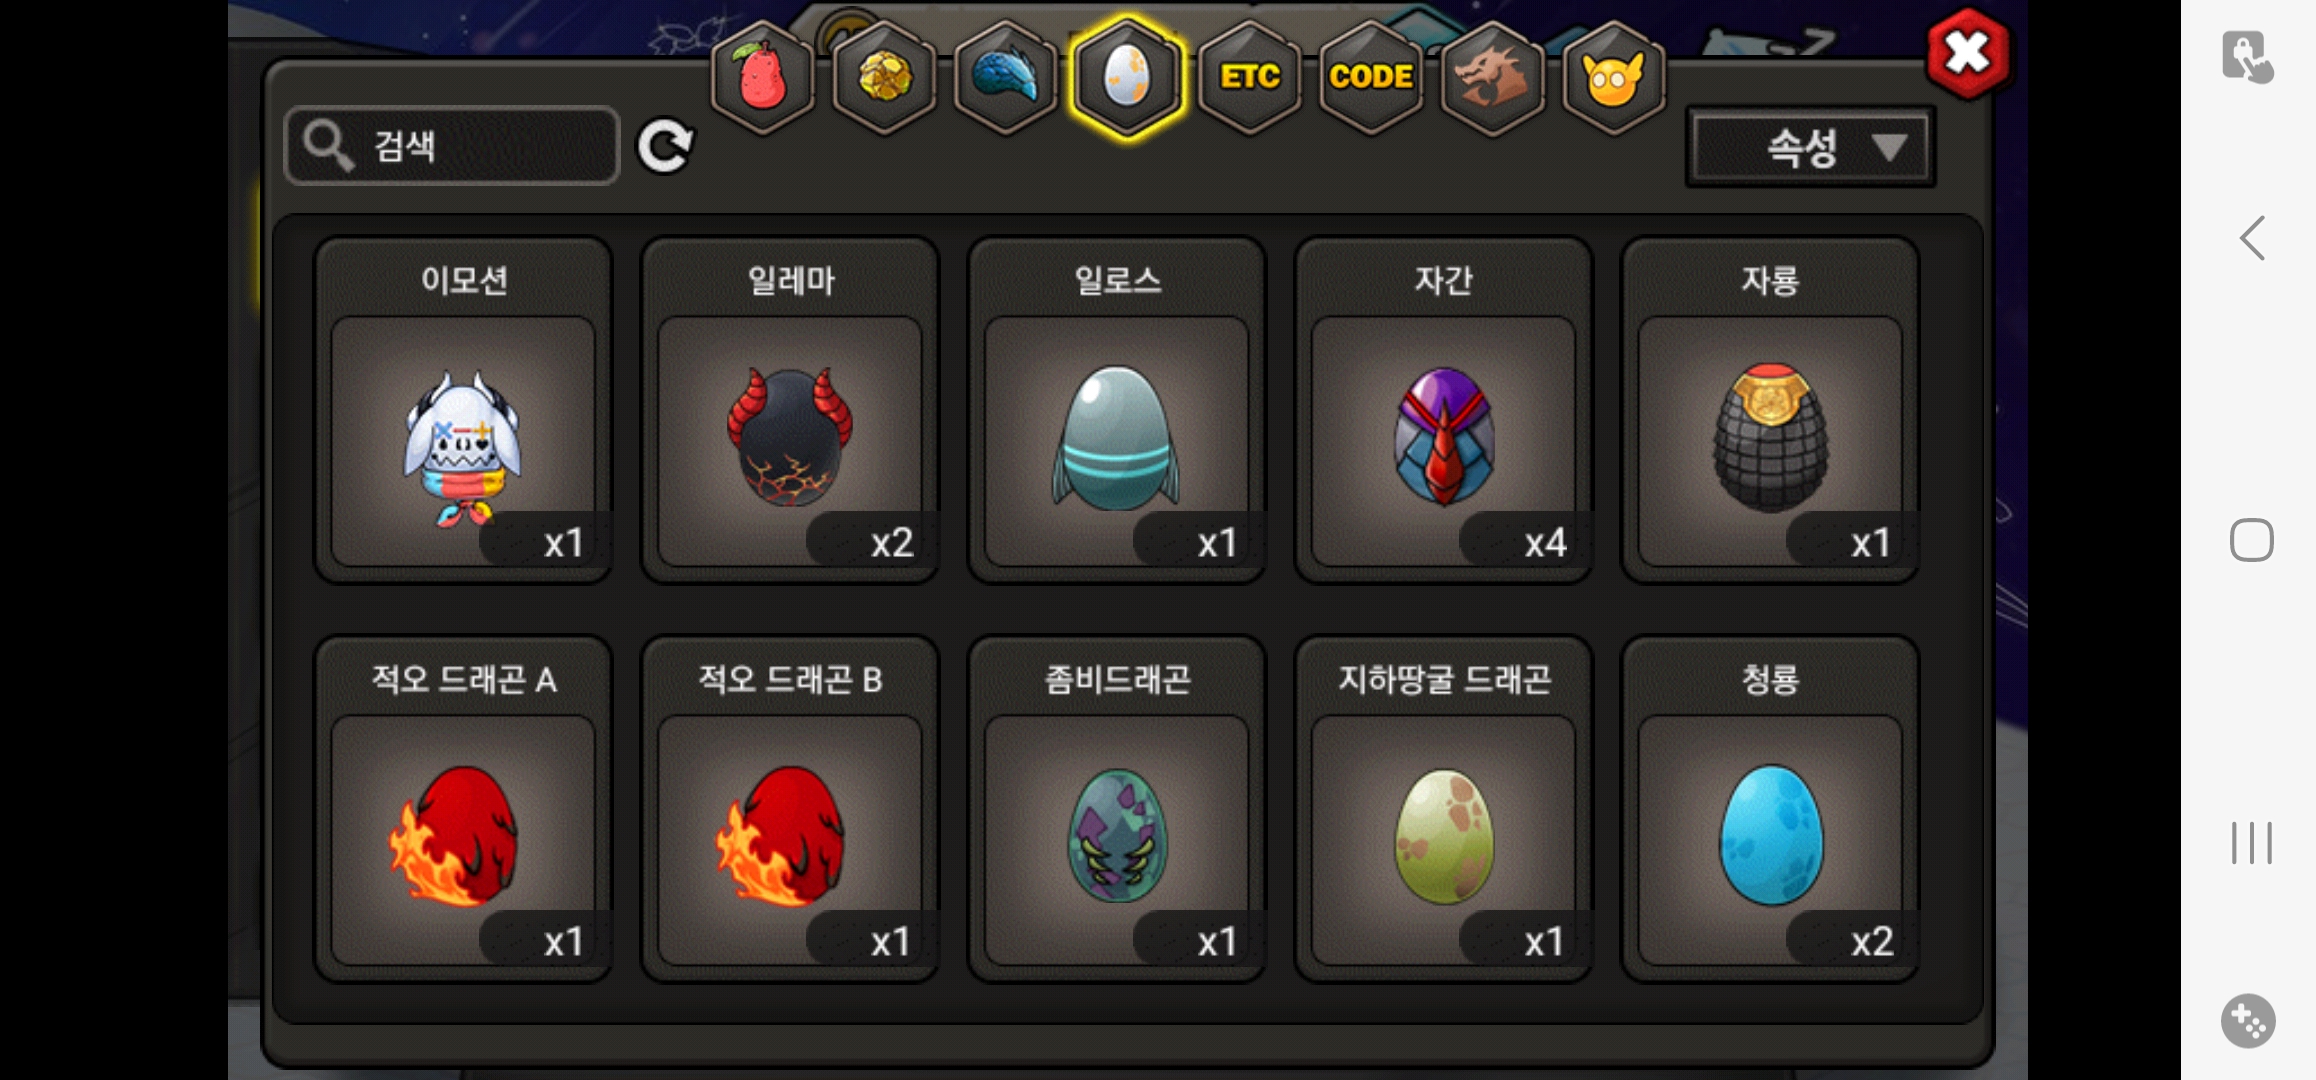Open the CODE category tab
Screen dimensions: 2316x1080
(x=1371, y=77)
